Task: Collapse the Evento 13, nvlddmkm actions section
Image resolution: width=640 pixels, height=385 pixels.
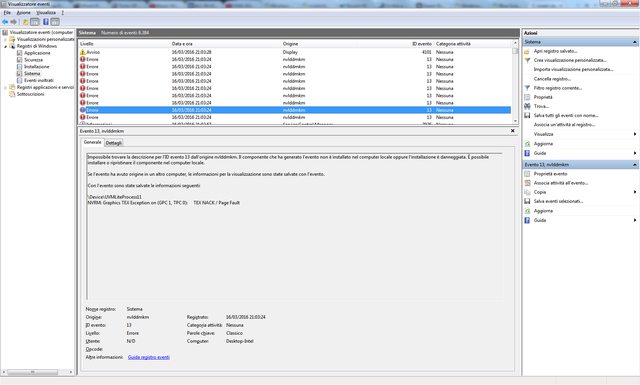Action: [635, 165]
